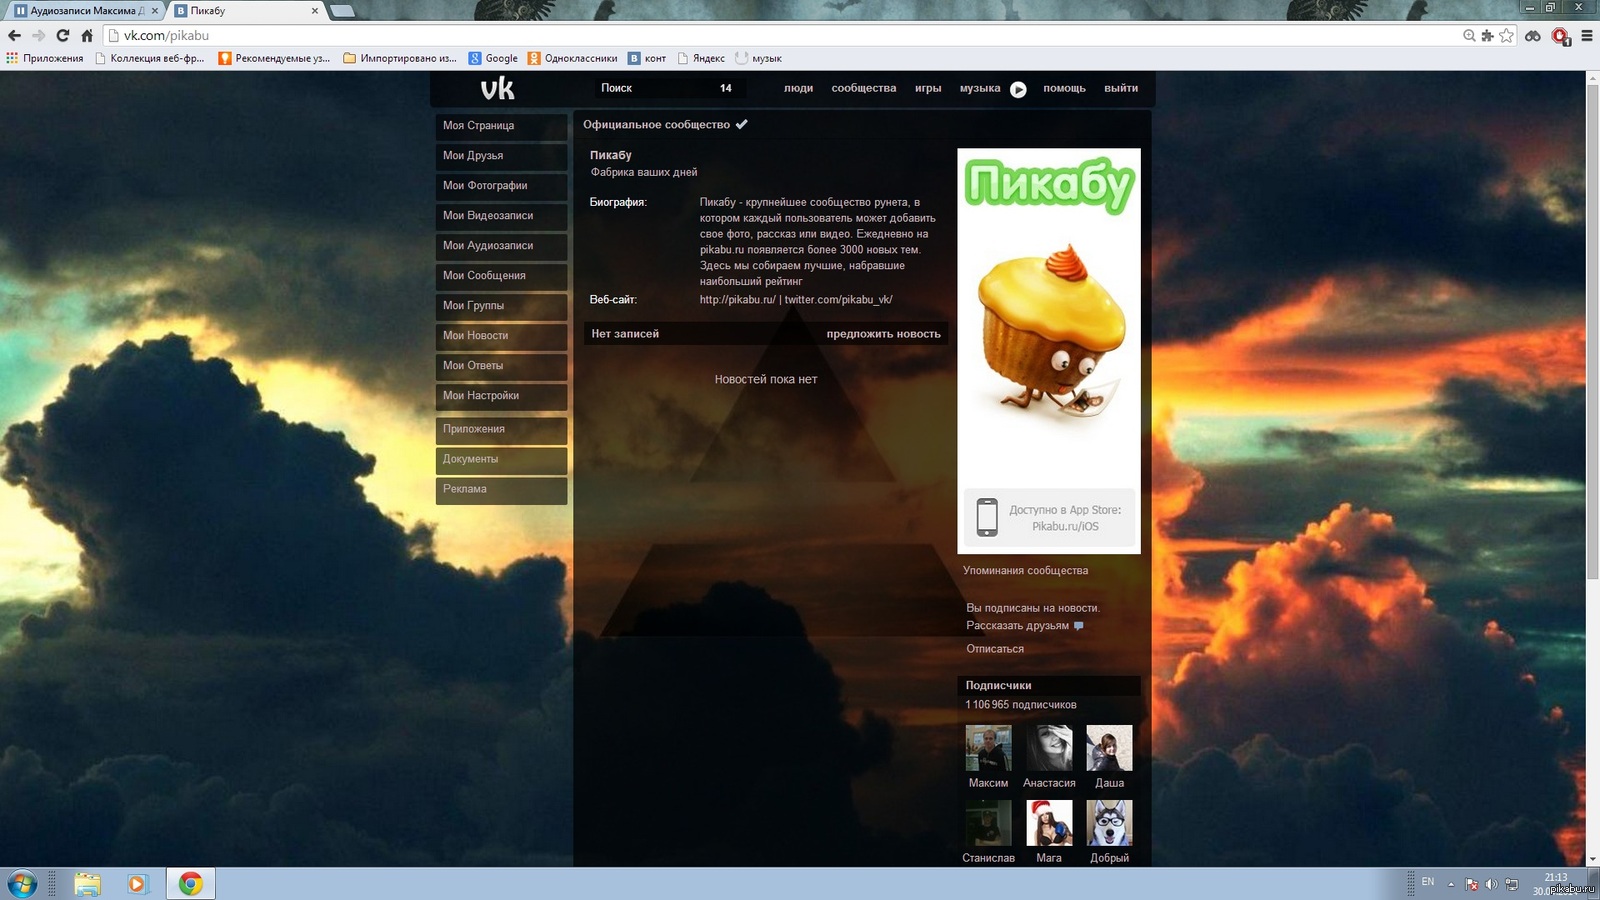Open subscriber Добрый's husky avatar
Screen dimensions: 1600x900
coord(1109,823)
